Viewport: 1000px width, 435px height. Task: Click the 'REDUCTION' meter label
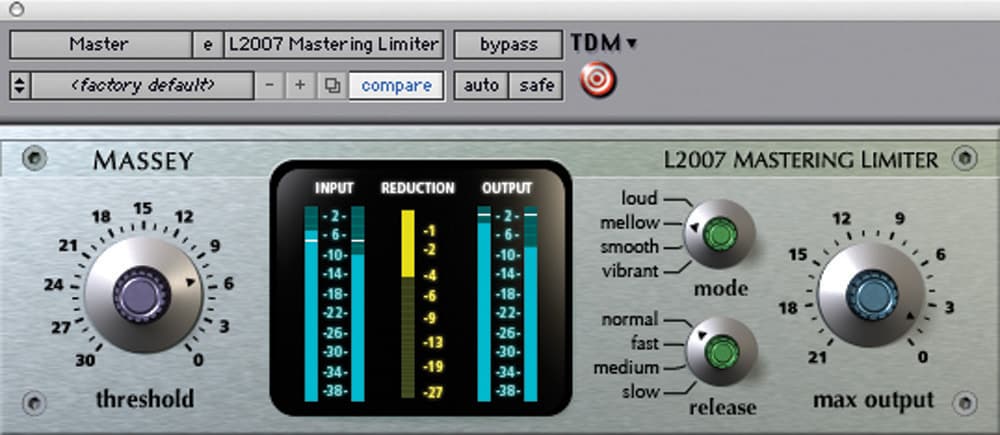tap(418, 188)
